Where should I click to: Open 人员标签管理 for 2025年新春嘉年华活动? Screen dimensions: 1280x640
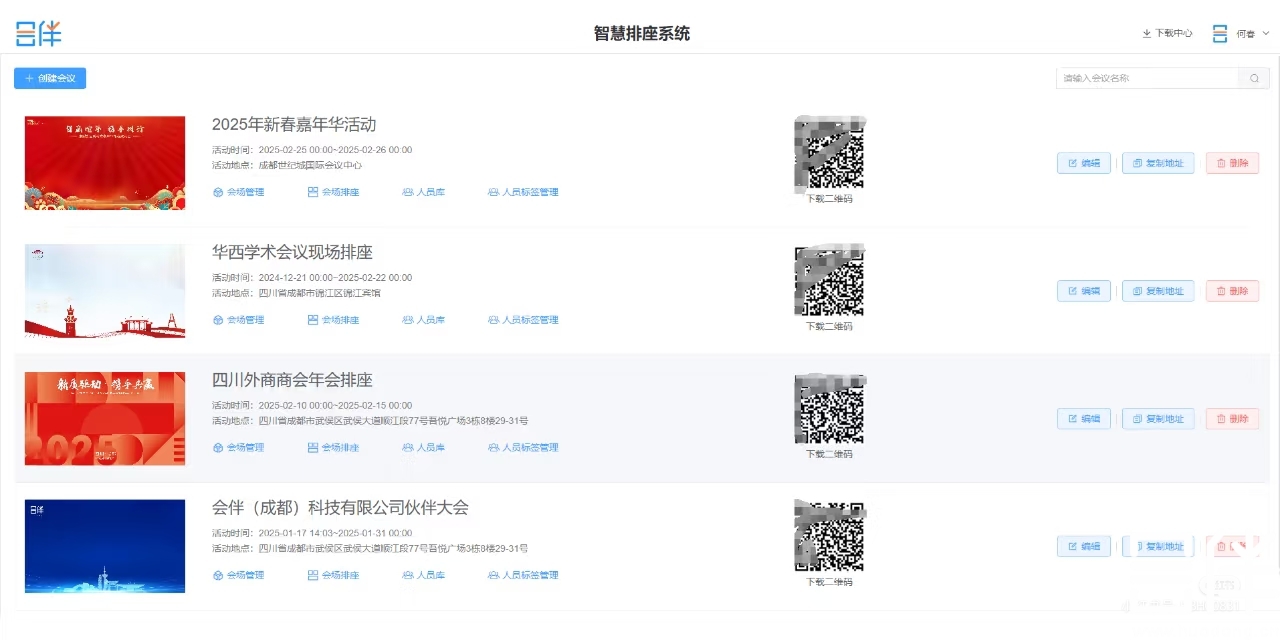coord(523,192)
